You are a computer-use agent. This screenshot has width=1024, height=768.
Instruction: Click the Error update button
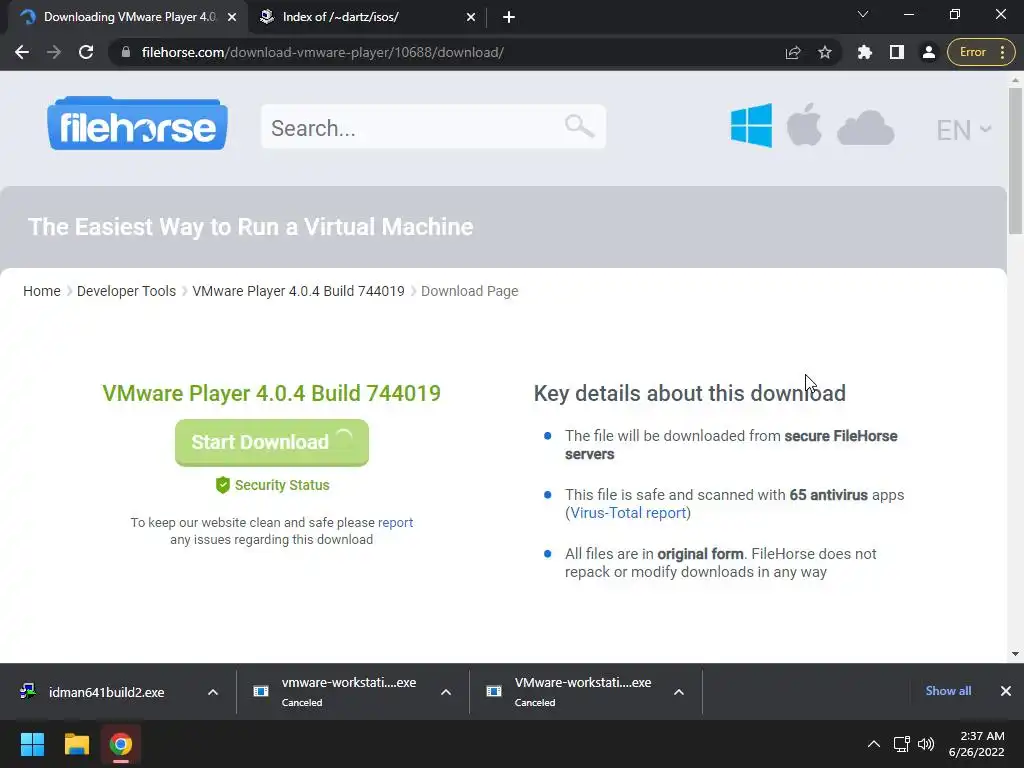[x=972, y=52]
